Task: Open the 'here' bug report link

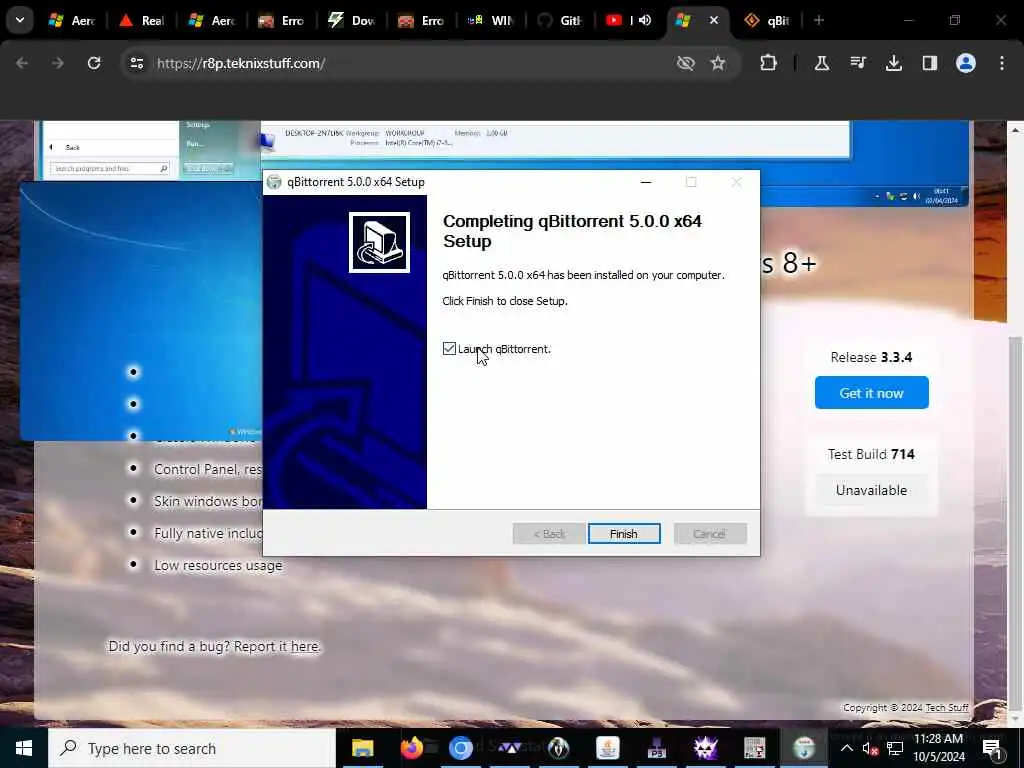Action: tap(305, 647)
